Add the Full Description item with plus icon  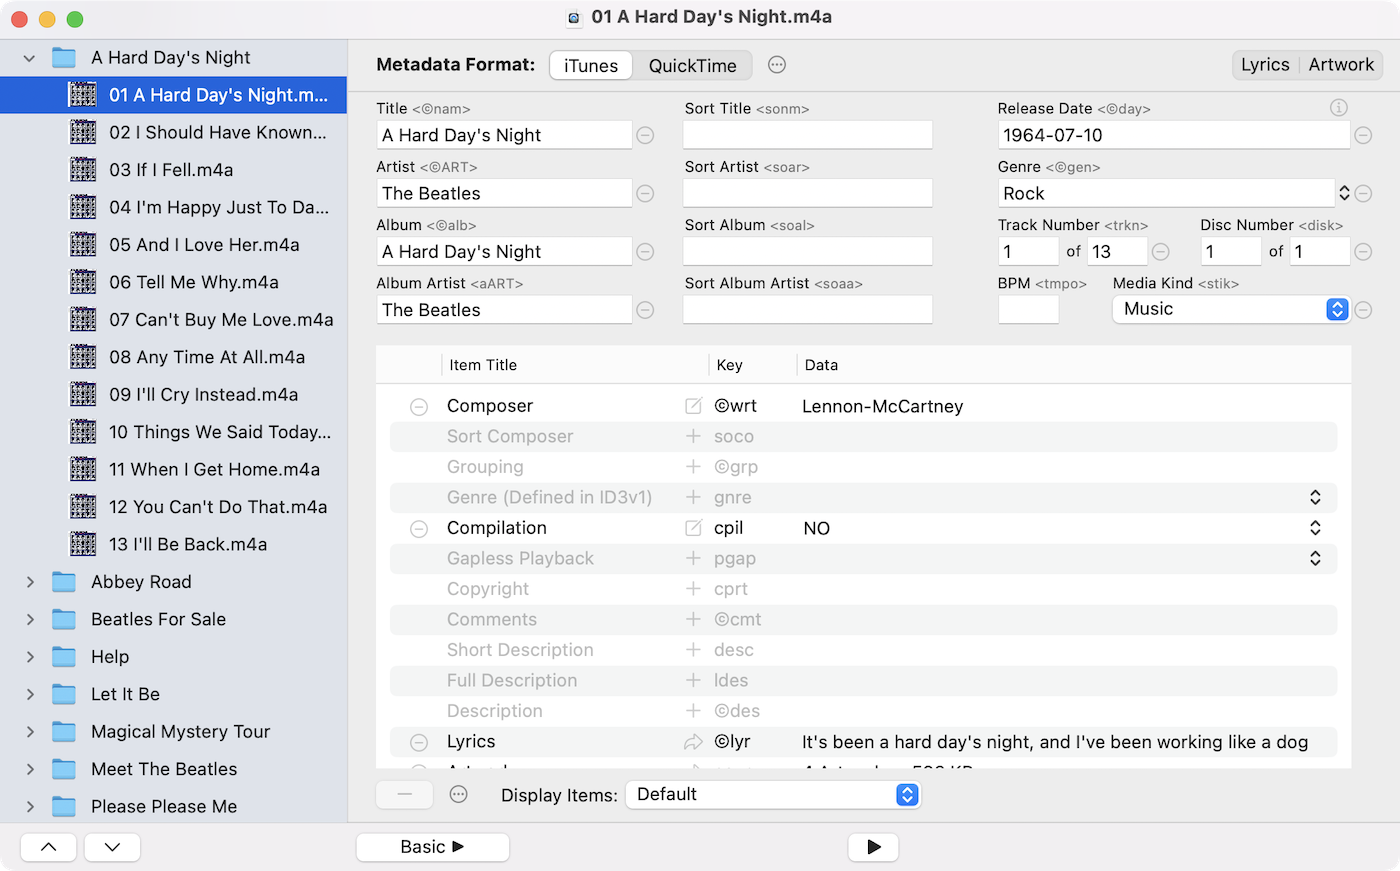click(693, 680)
